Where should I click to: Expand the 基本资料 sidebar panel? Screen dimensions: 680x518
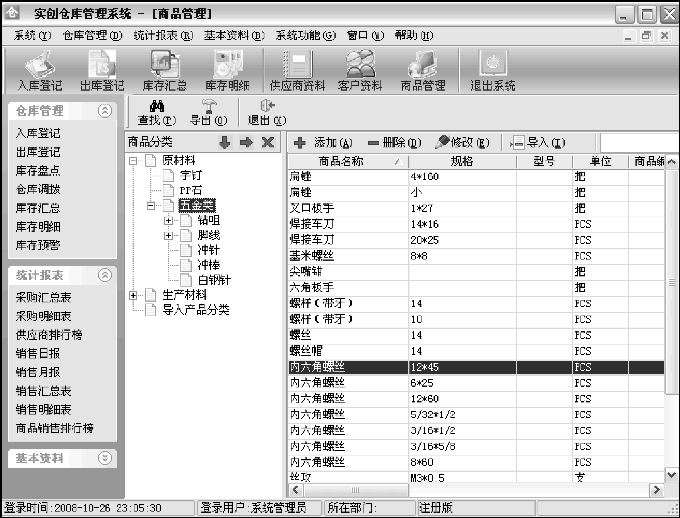pos(105,458)
